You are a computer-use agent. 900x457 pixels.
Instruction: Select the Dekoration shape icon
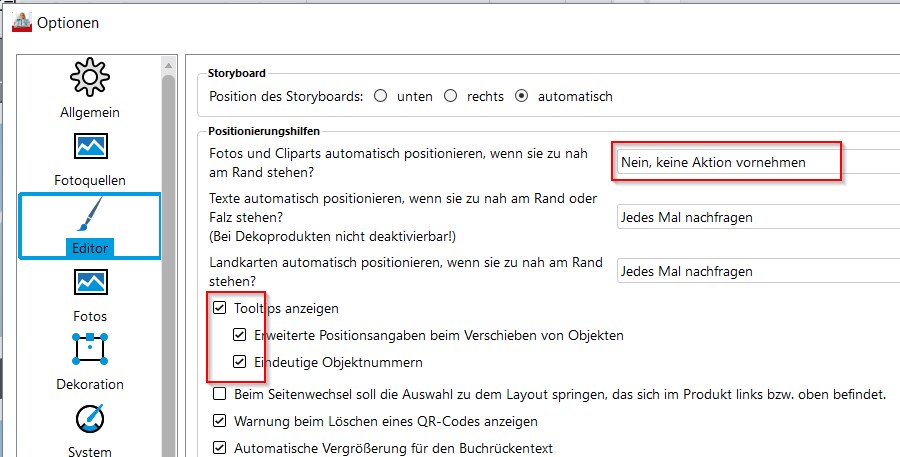tap(90, 350)
